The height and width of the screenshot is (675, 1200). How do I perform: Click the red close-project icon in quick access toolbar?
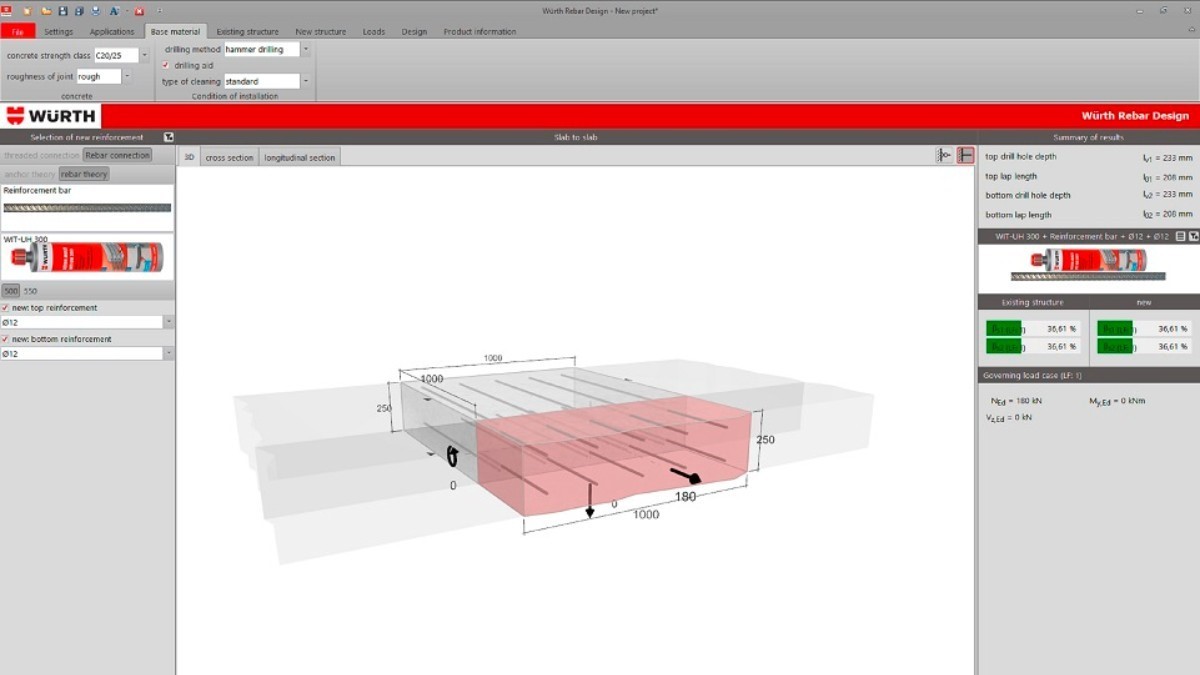(x=139, y=11)
